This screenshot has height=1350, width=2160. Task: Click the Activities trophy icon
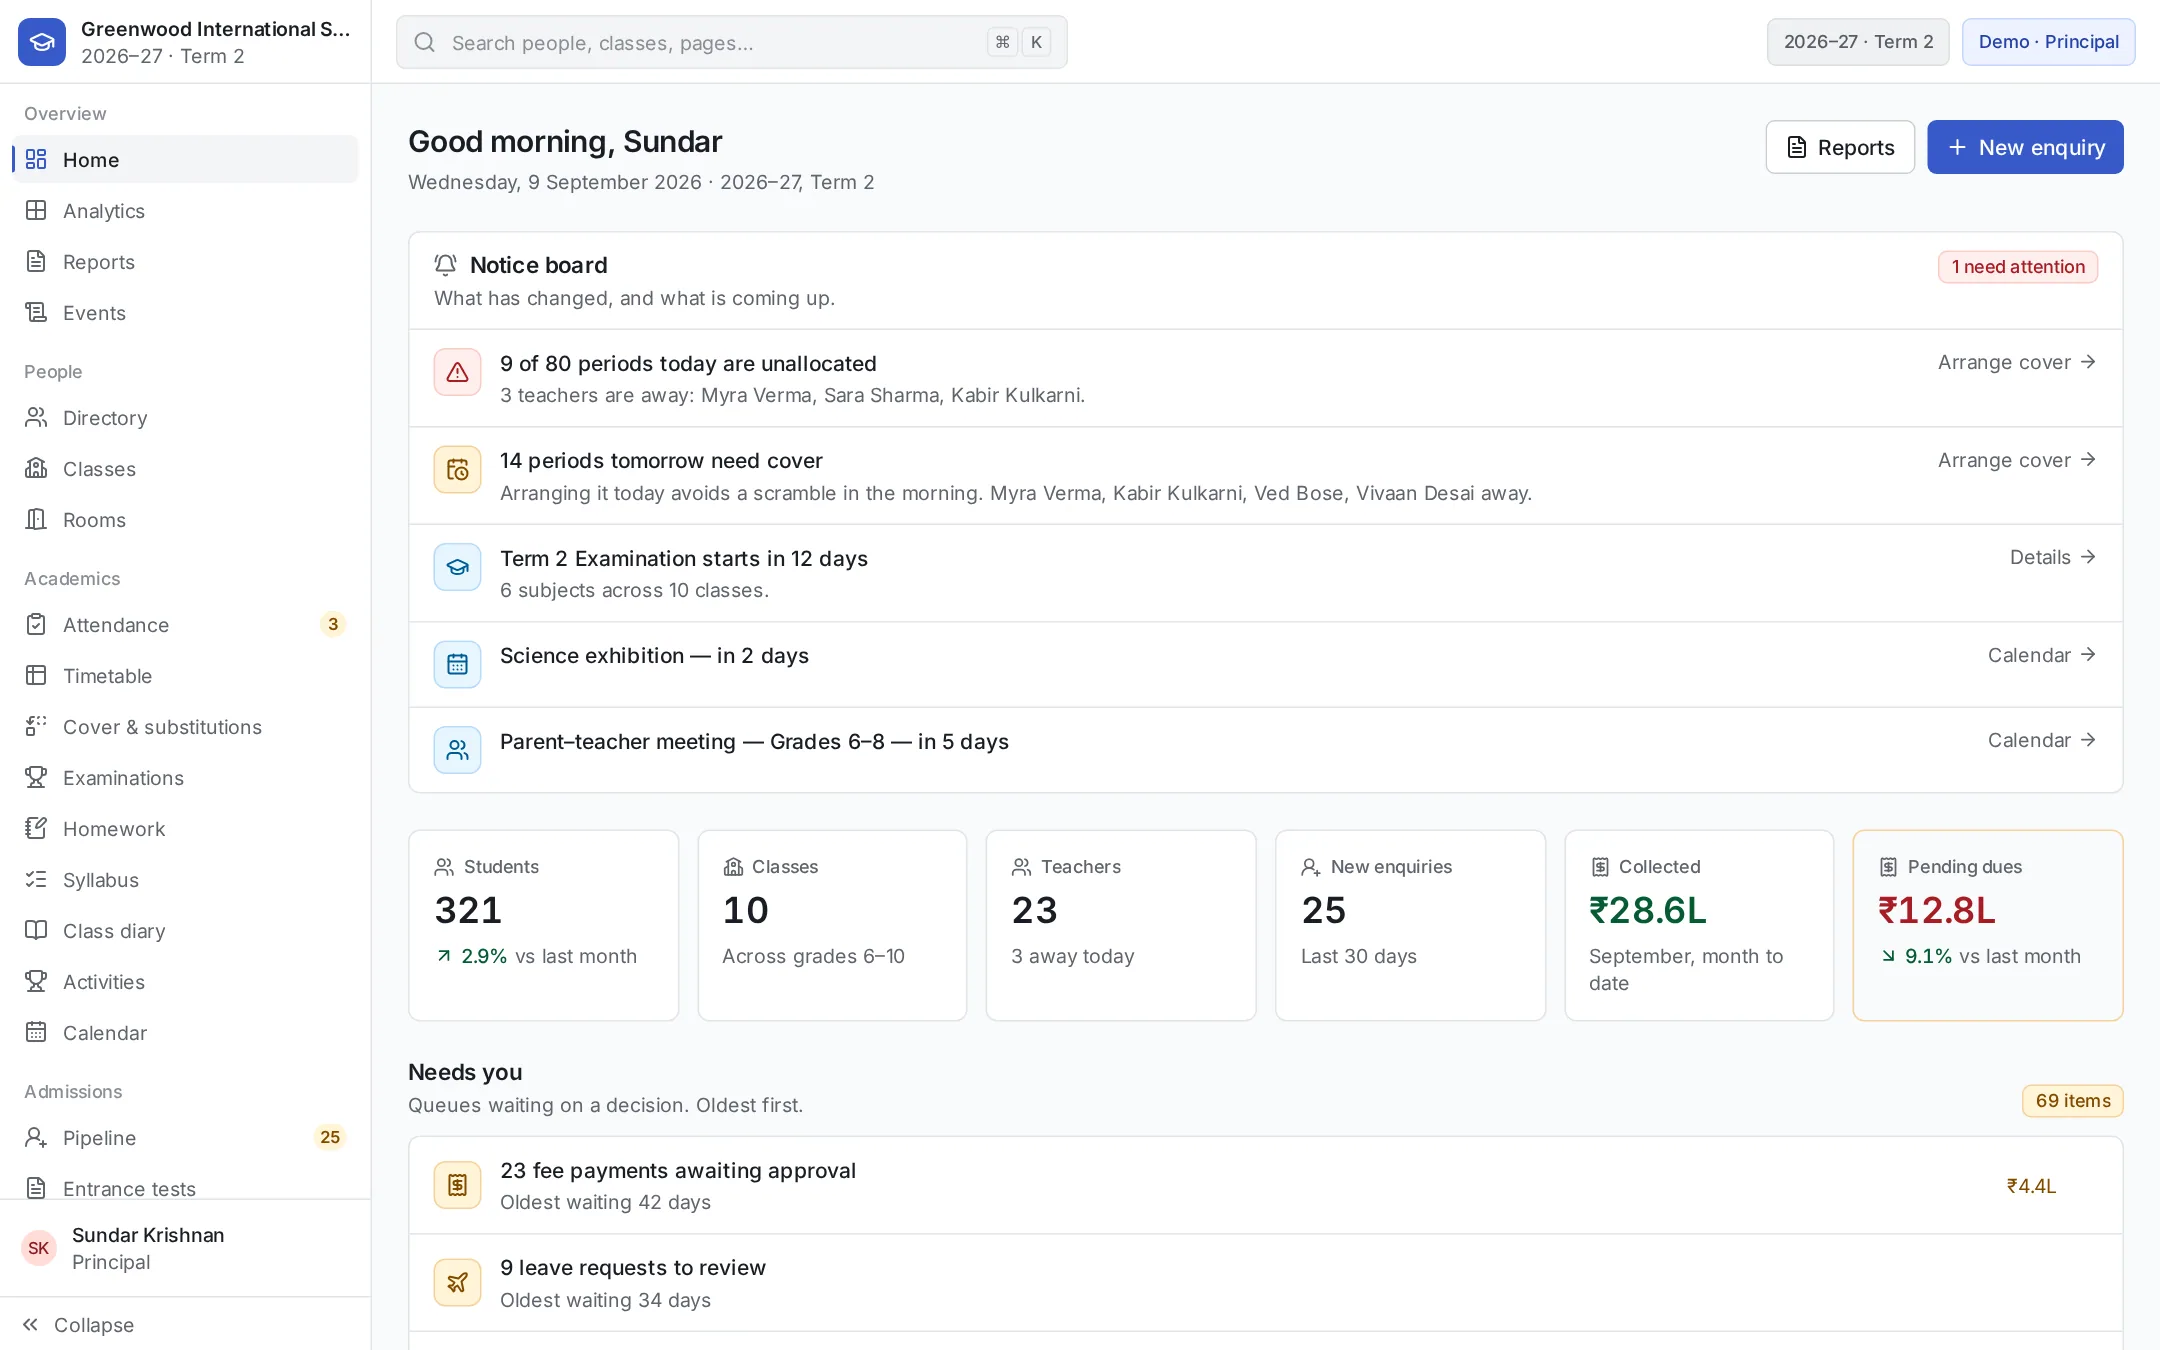[x=36, y=982]
